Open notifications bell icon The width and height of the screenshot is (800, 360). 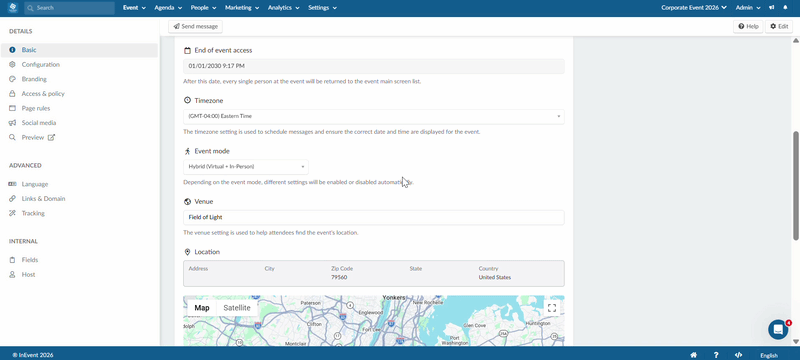coord(785,8)
